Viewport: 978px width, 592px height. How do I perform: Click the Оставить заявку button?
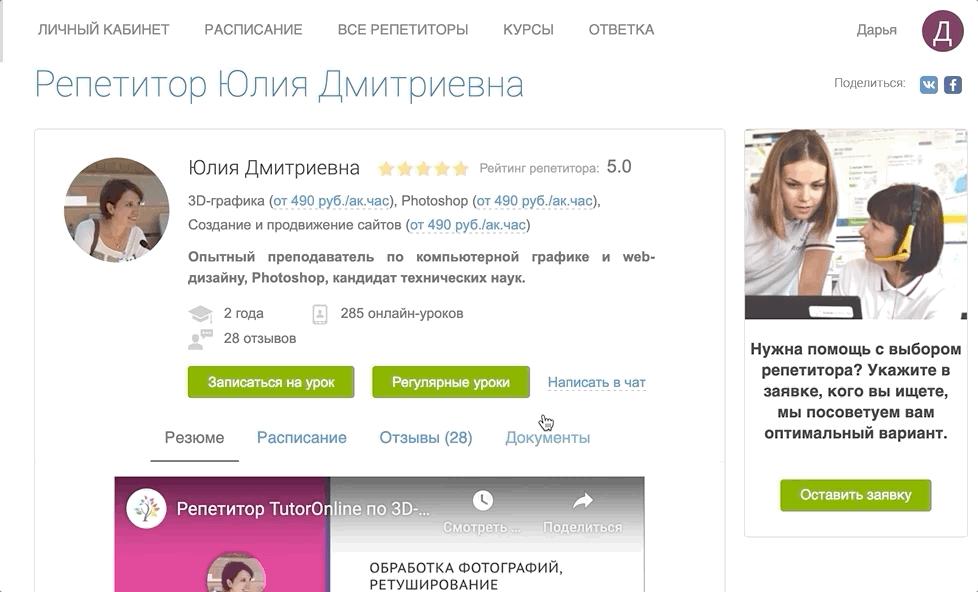856,495
